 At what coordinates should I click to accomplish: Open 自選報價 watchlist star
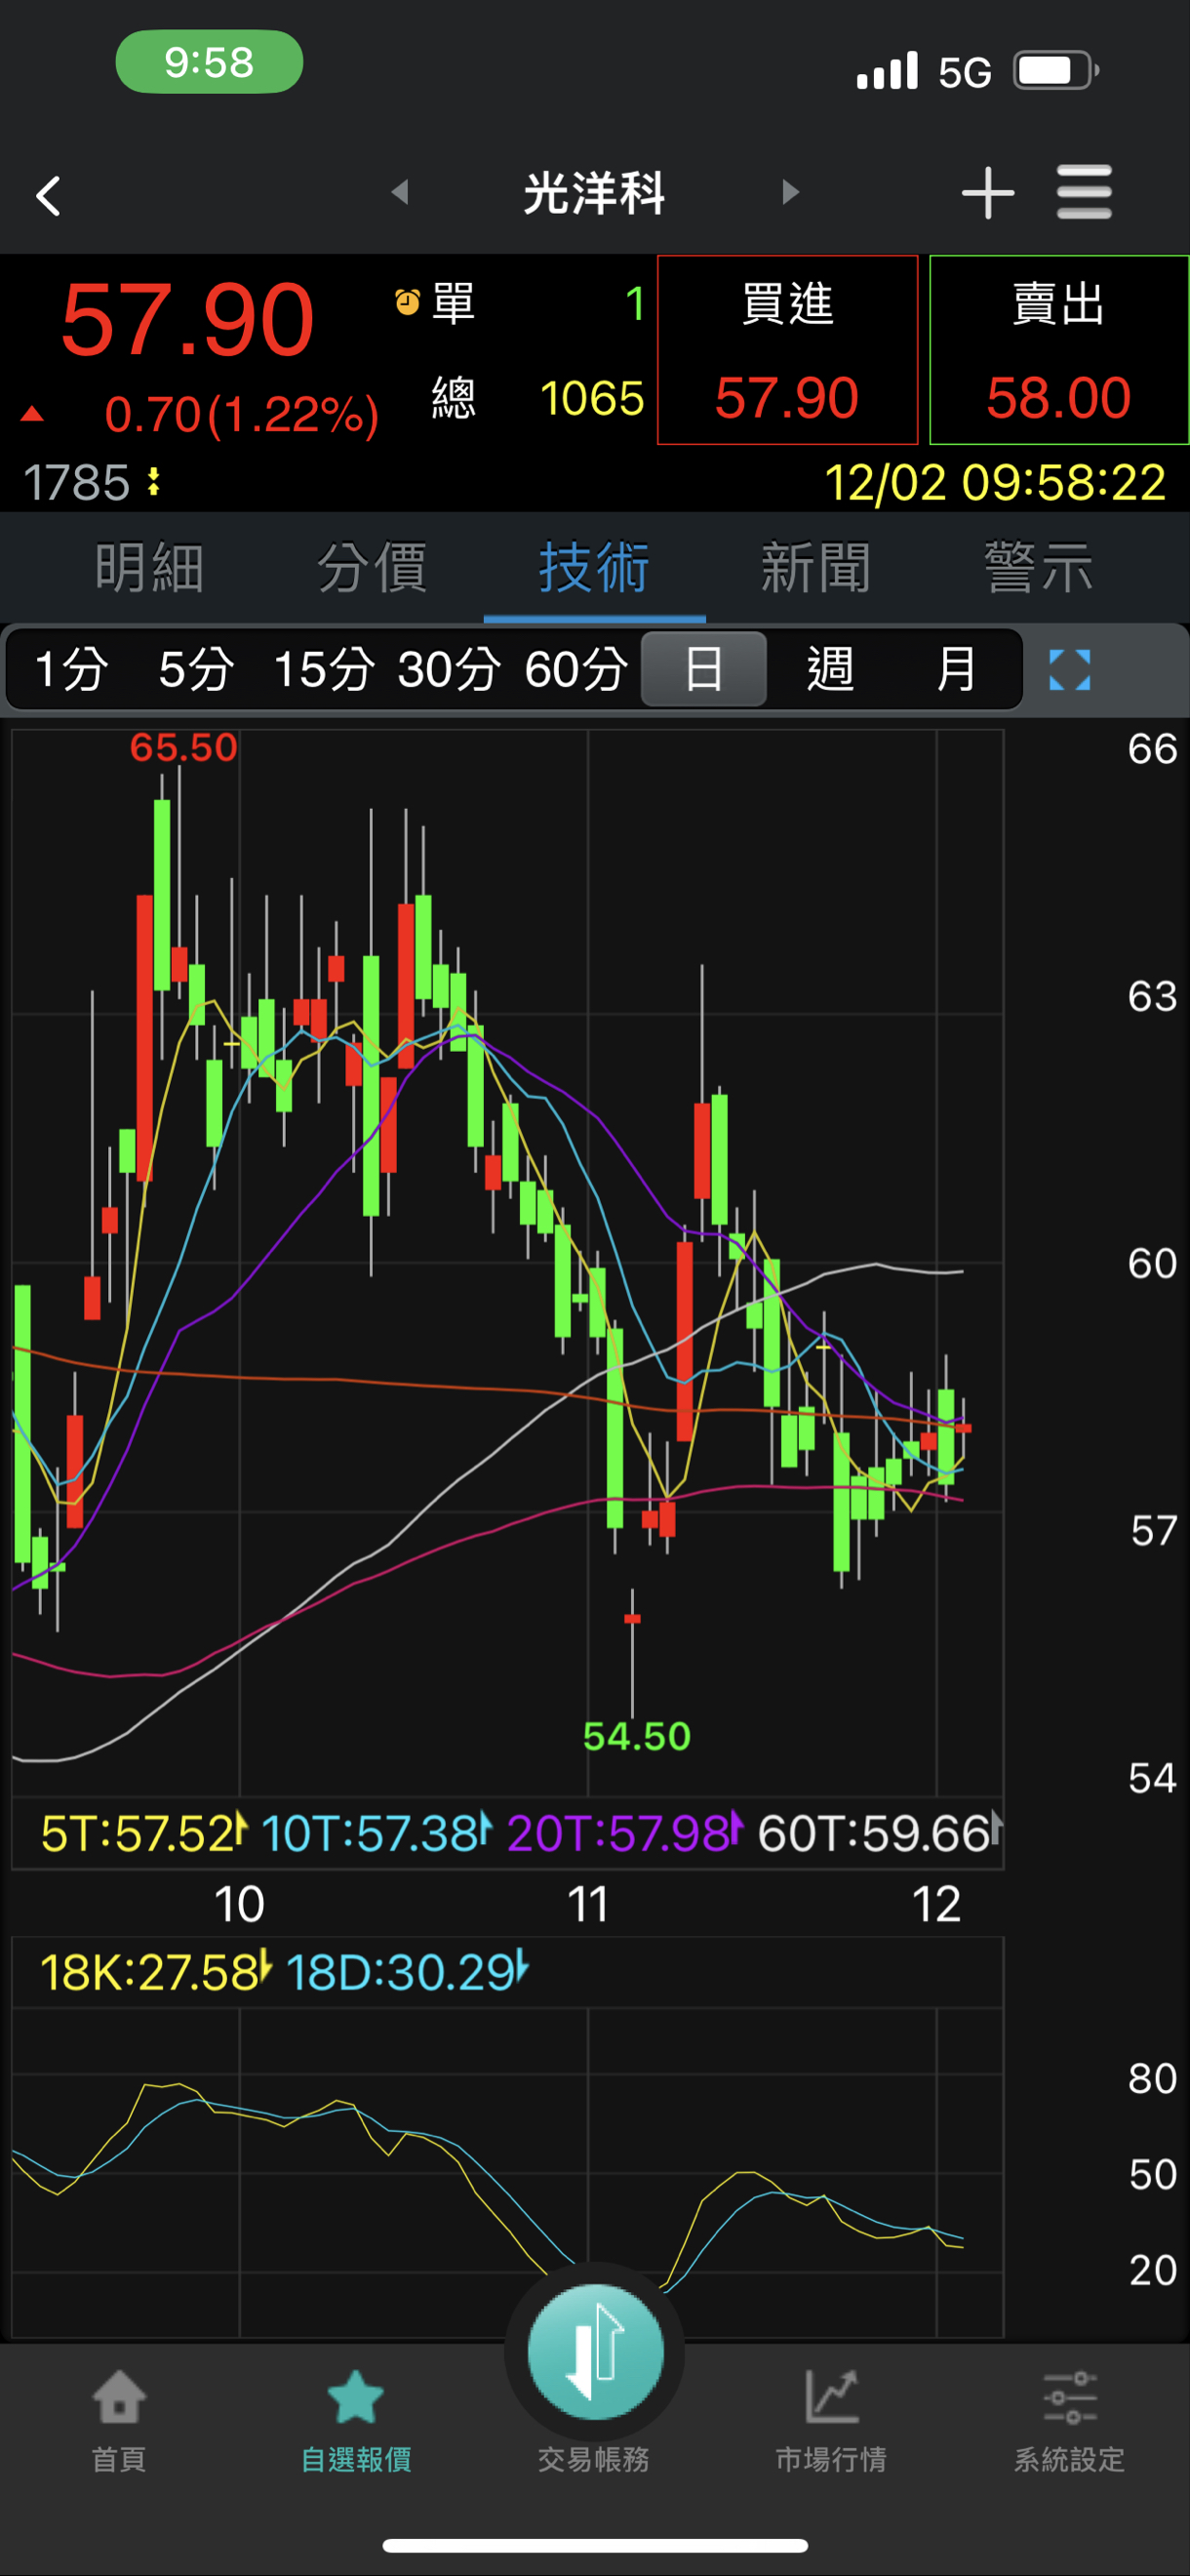point(356,2419)
